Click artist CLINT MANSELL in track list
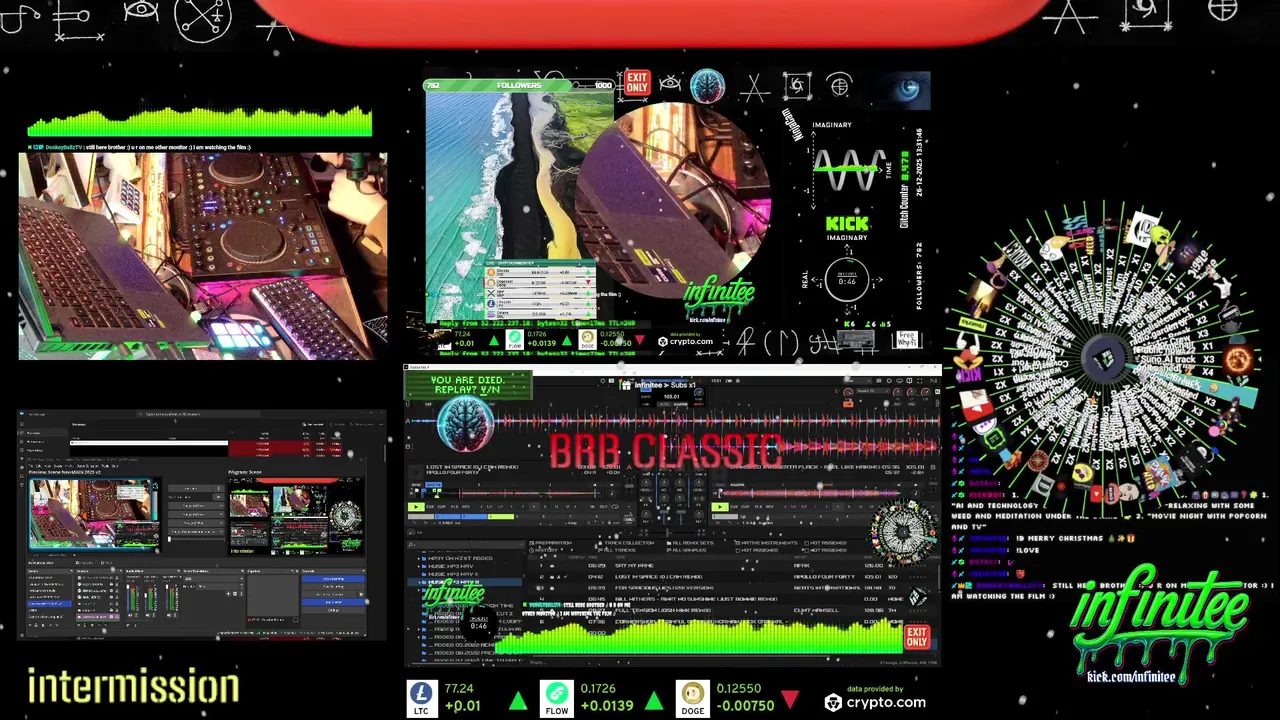Screen dimensions: 1280x720 (815, 610)
